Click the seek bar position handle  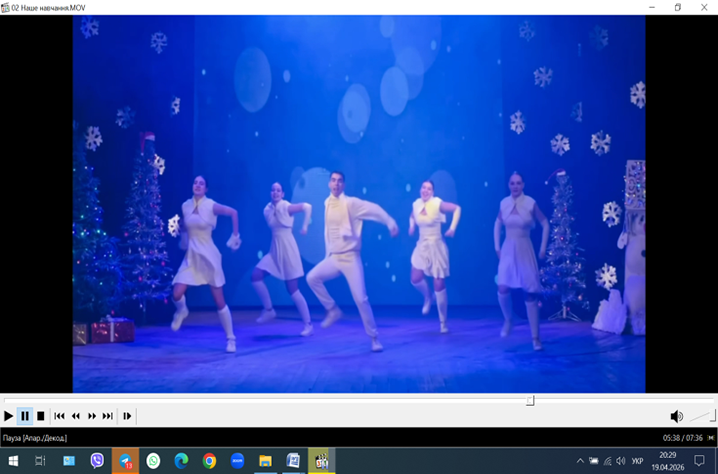(530, 400)
